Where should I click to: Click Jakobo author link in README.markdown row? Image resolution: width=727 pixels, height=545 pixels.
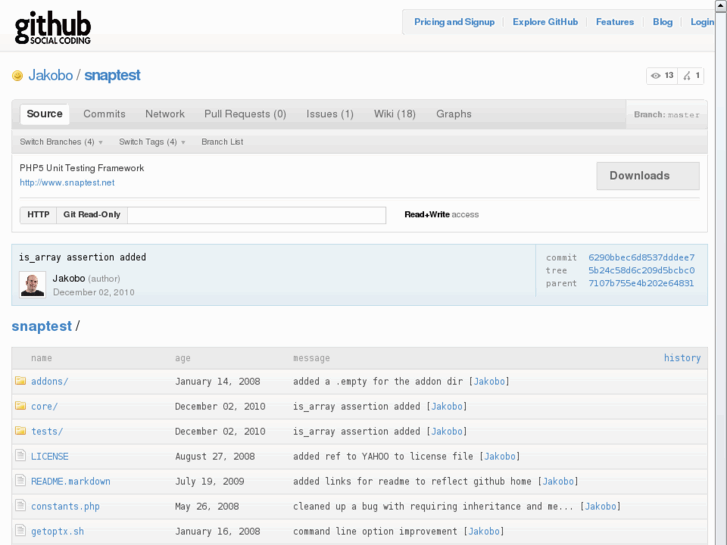coord(558,481)
